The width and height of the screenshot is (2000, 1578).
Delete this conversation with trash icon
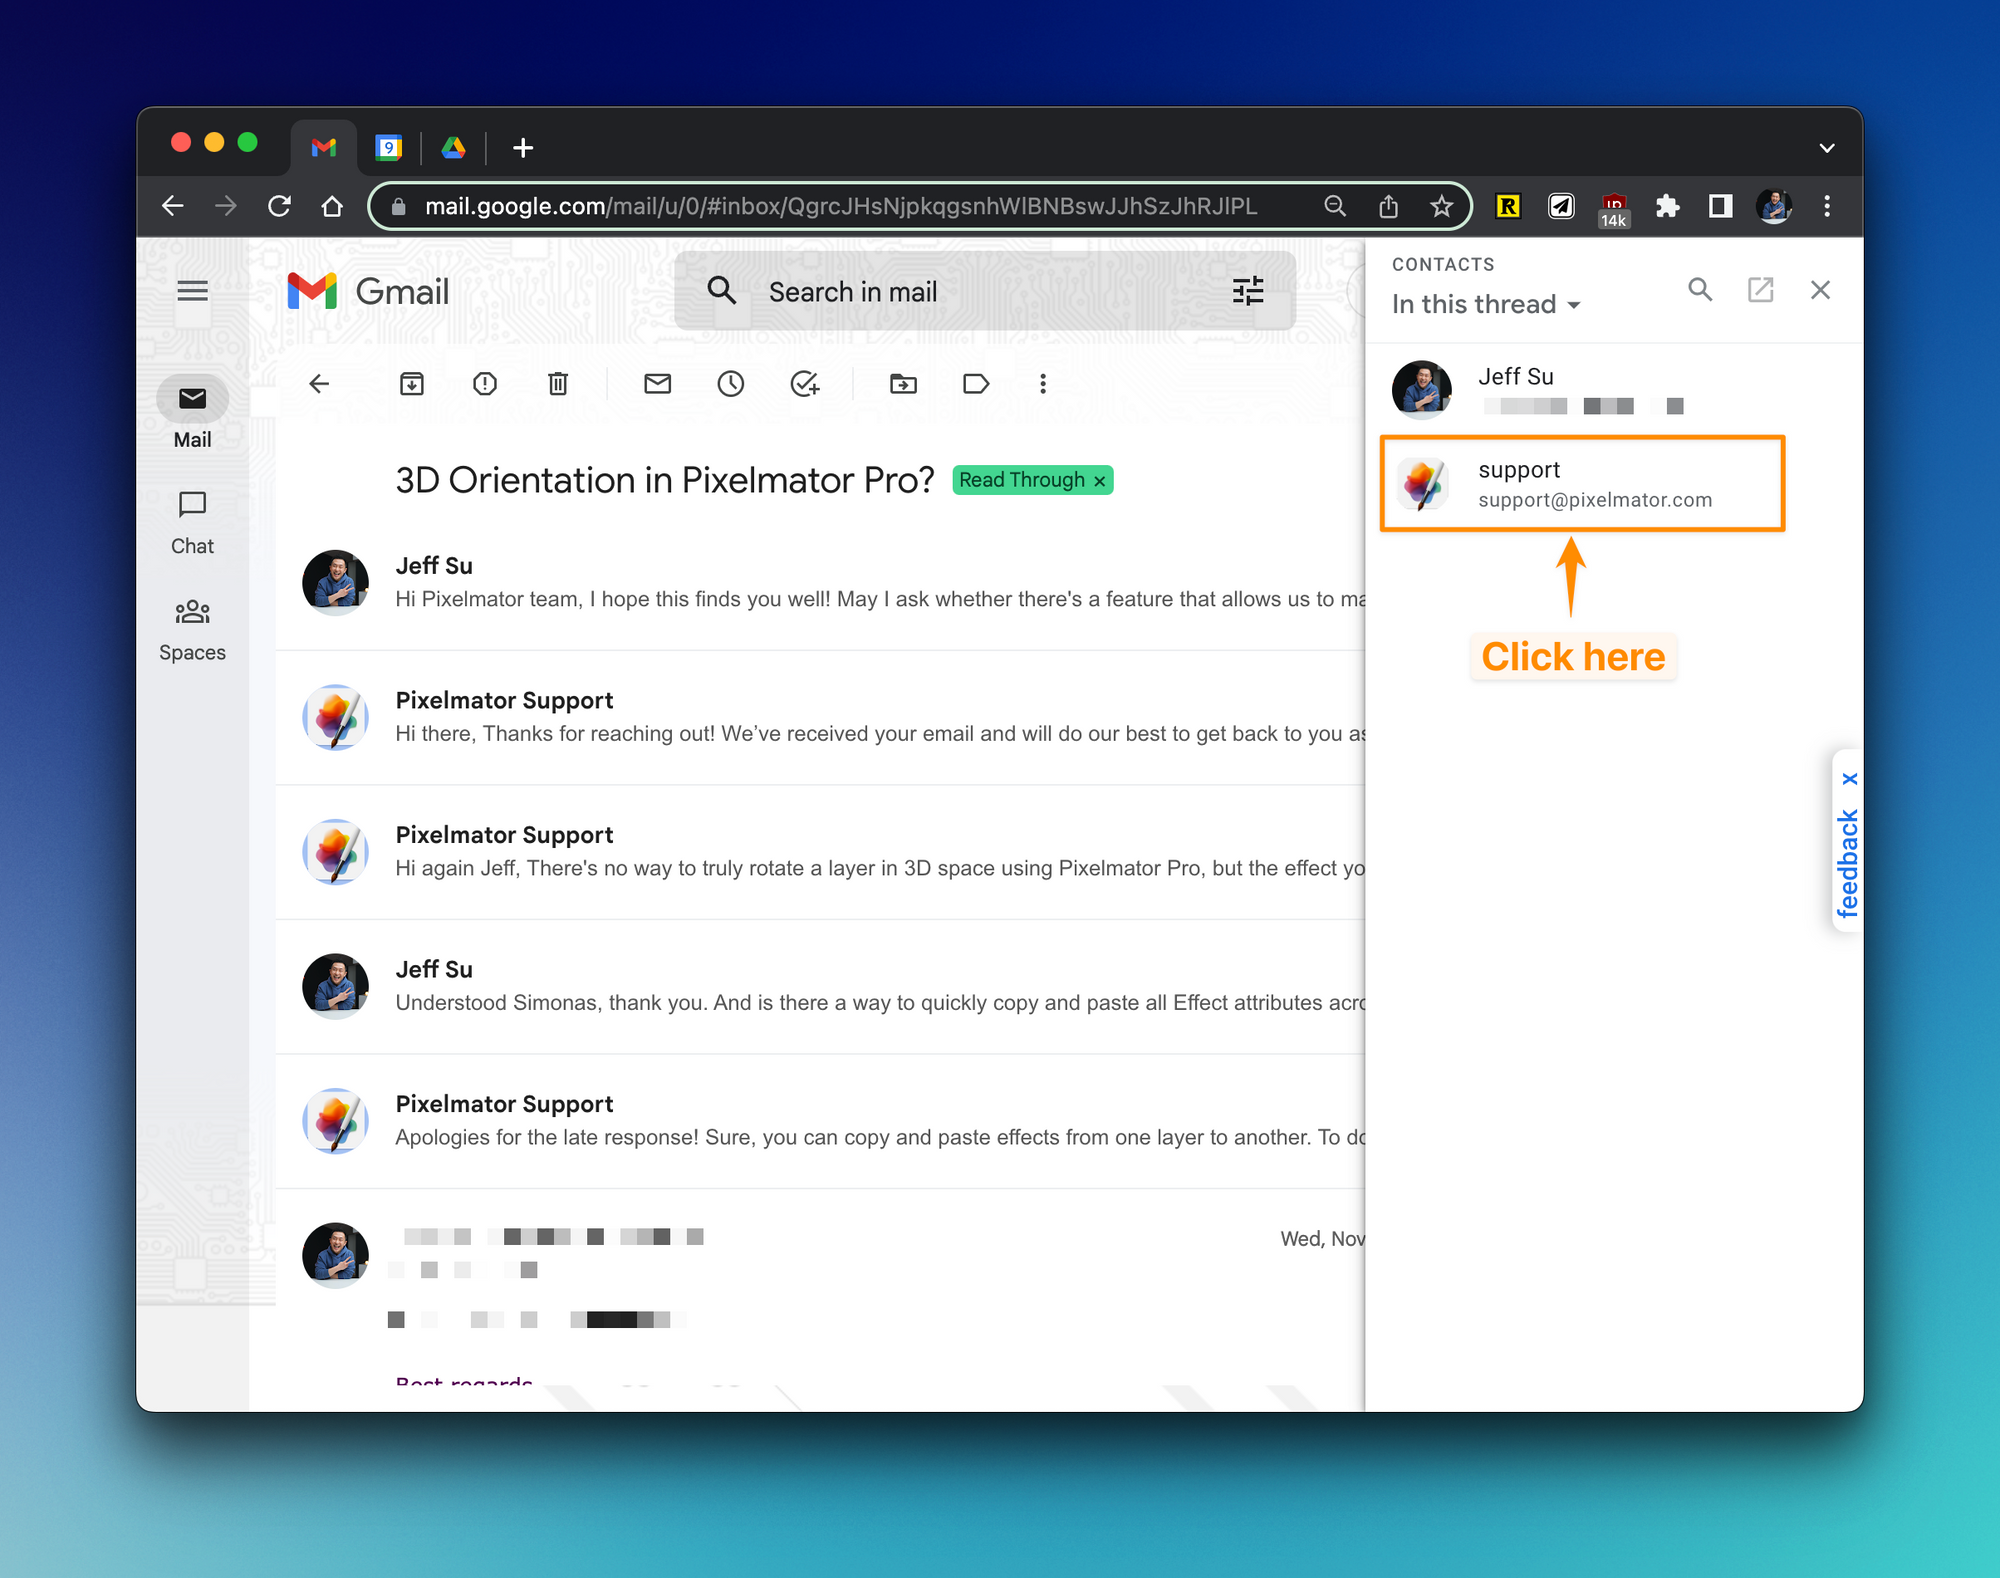(558, 384)
